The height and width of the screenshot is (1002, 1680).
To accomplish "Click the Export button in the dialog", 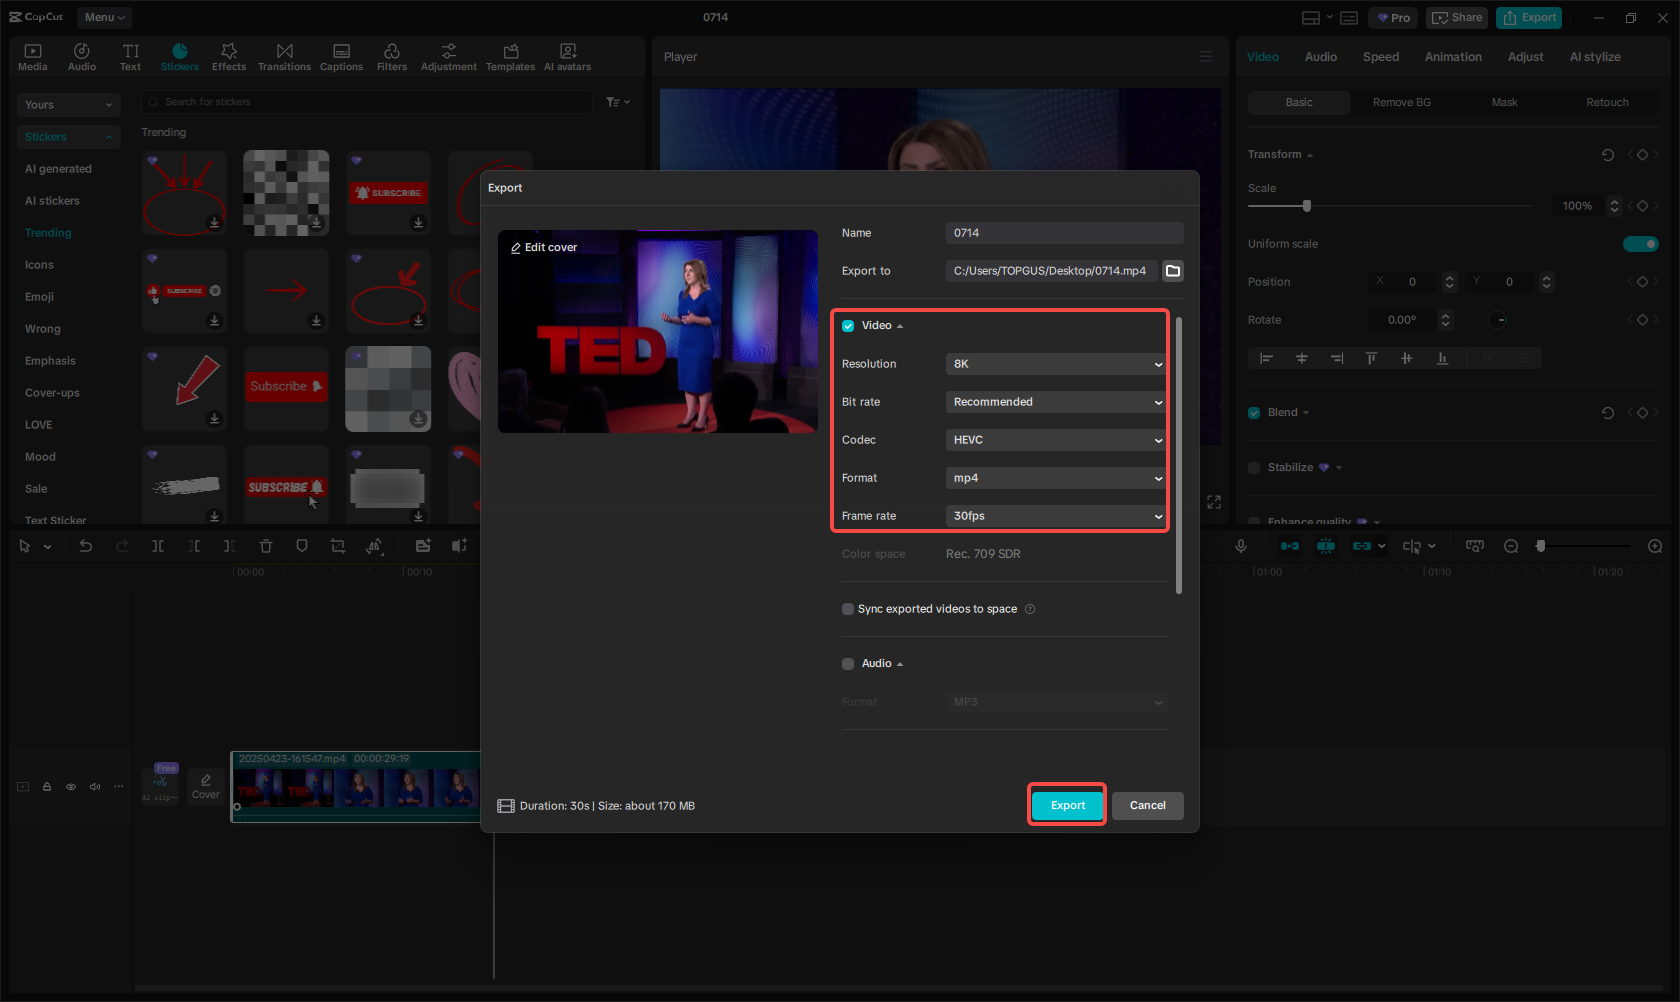I will point(1067,805).
